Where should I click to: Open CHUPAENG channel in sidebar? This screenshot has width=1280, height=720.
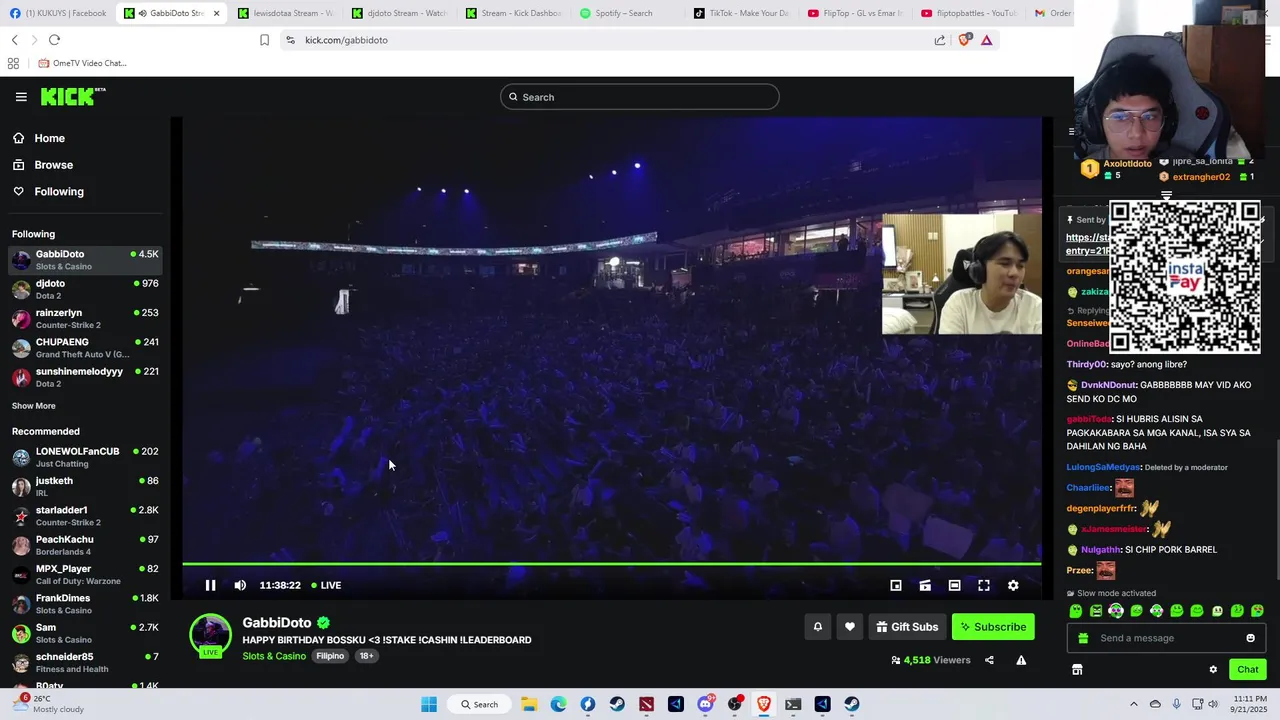[85, 347]
